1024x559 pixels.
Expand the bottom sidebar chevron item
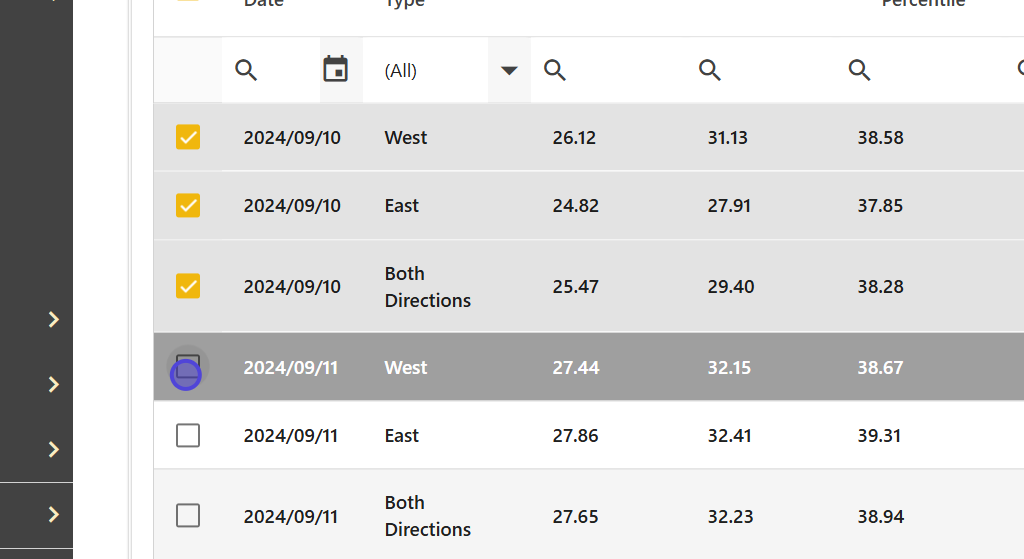(54, 515)
